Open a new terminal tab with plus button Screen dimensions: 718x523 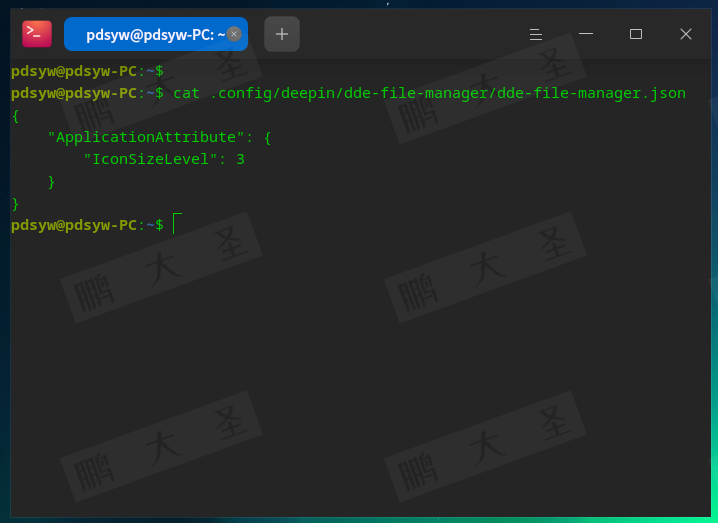[x=282, y=34]
